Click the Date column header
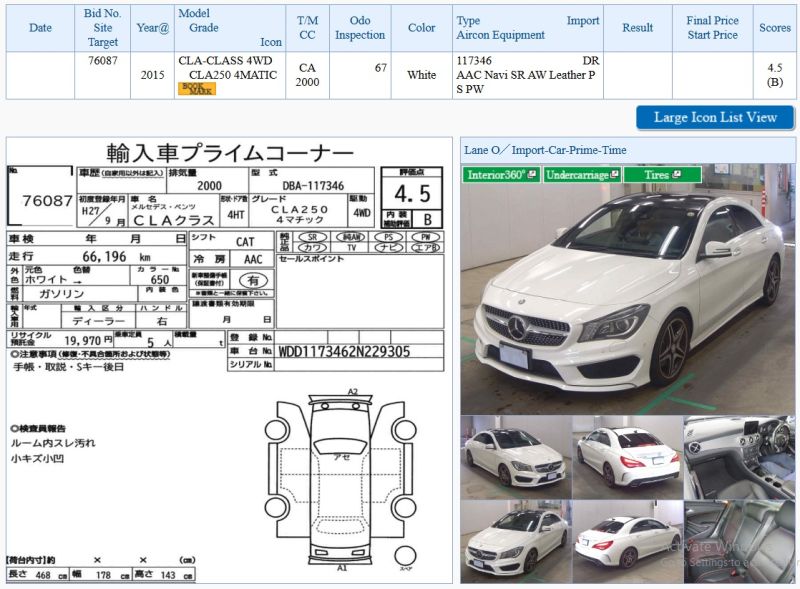This screenshot has width=800, height=589. (x=40, y=28)
